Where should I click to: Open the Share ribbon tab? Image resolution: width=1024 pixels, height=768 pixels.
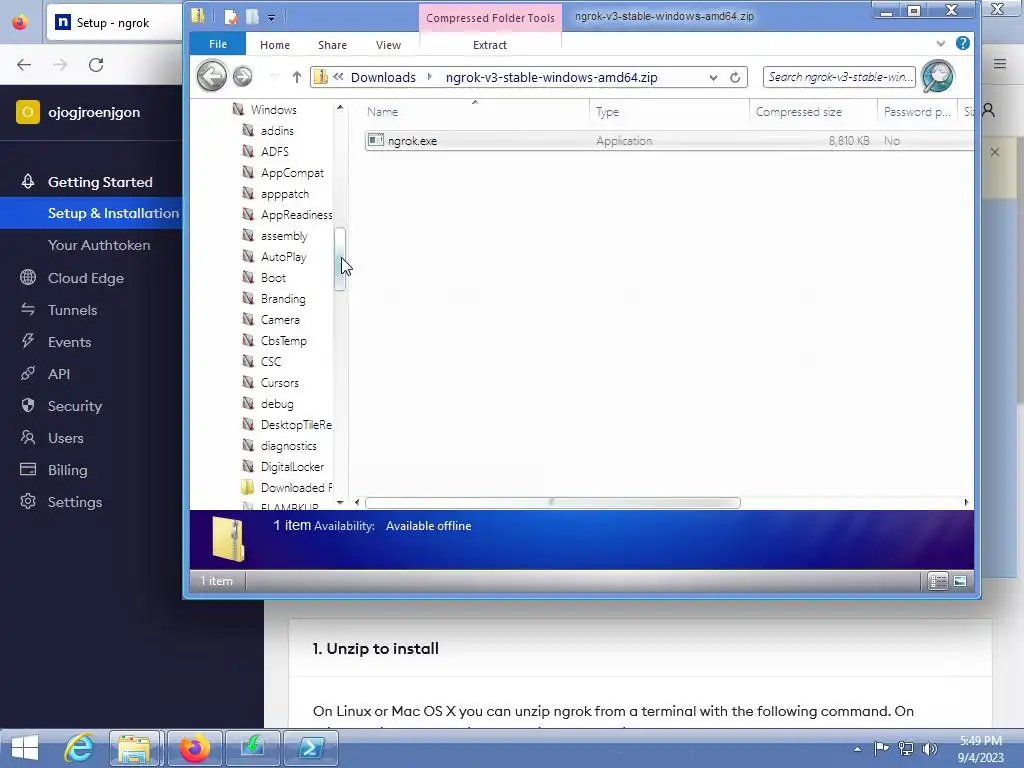point(332,45)
